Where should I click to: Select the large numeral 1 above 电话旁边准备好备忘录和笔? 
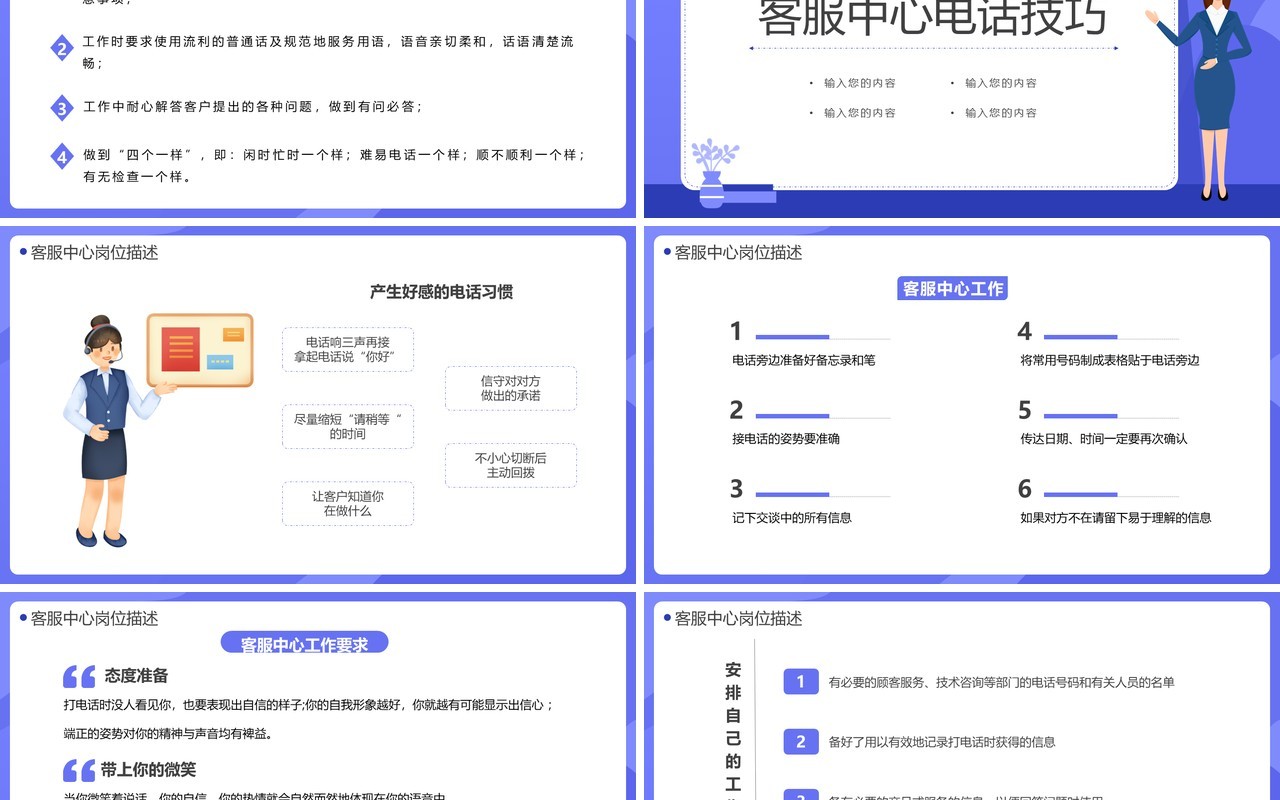(x=736, y=331)
